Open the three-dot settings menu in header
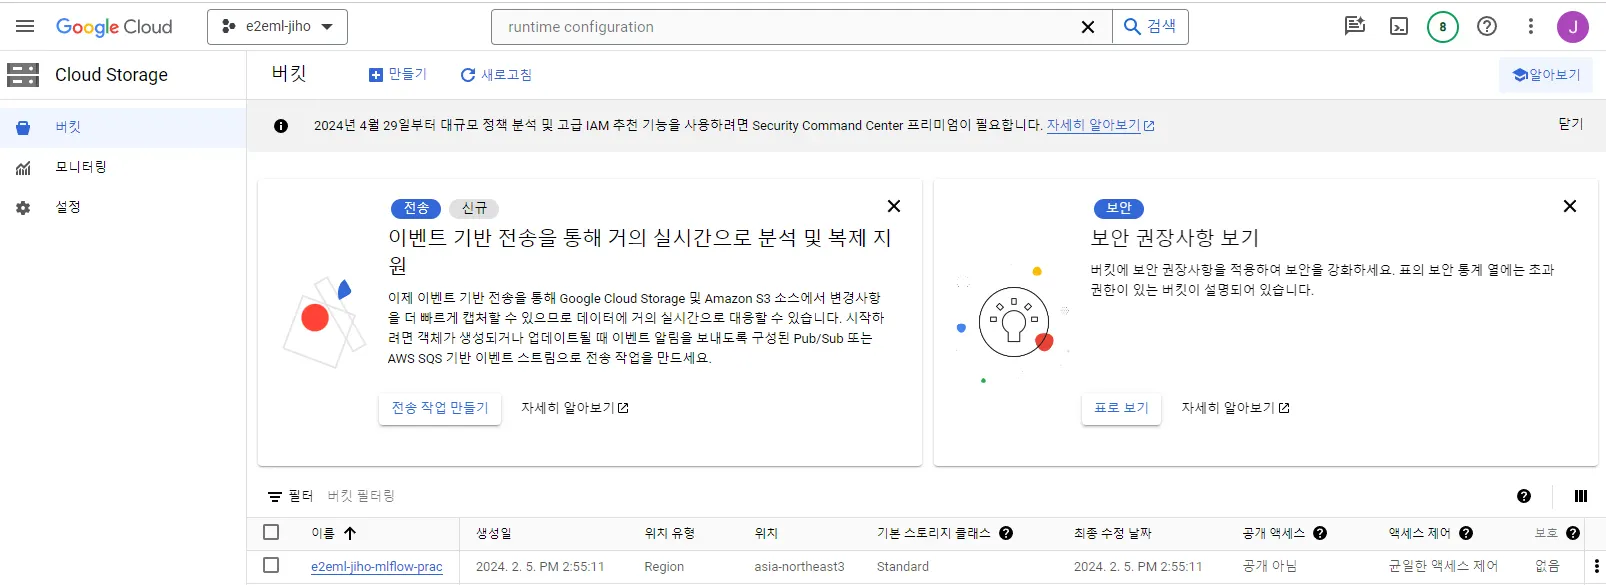1606x585 pixels. click(x=1530, y=26)
